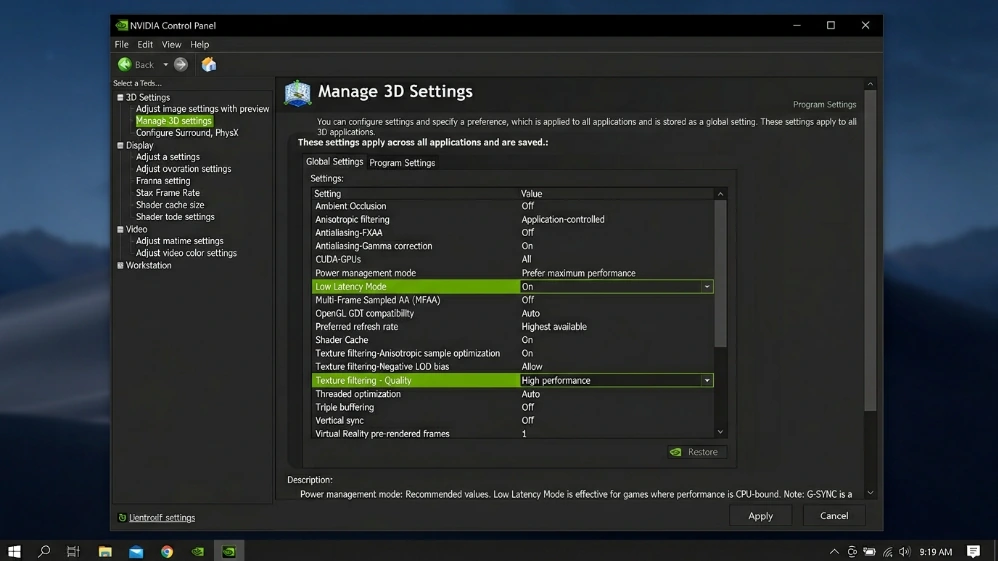
Task: Select the Low Latency Mode row
Action: click(513, 287)
